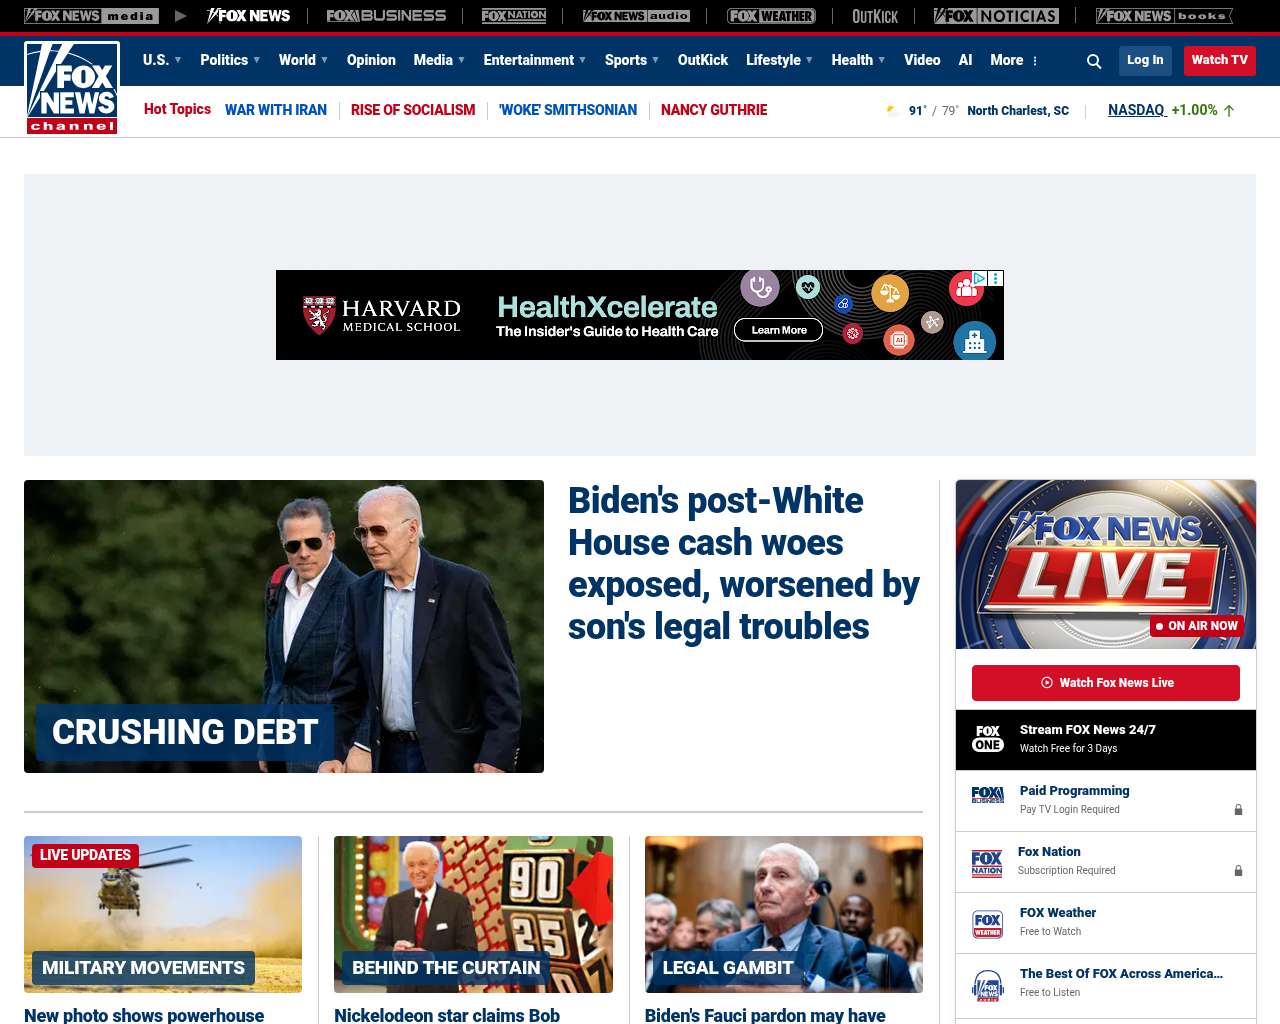Open the FOX Weather Free to Watch listing

click(x=1106, y=922)
